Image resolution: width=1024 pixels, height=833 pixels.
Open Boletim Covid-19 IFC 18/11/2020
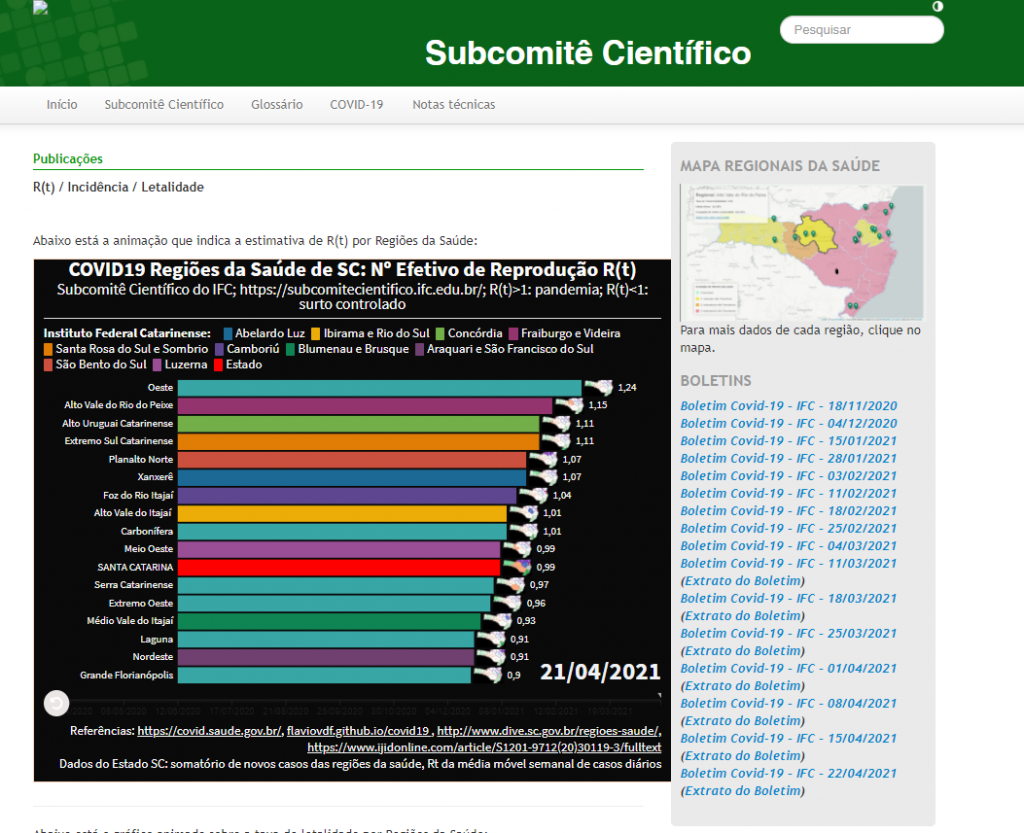click(x=788, y=406)
